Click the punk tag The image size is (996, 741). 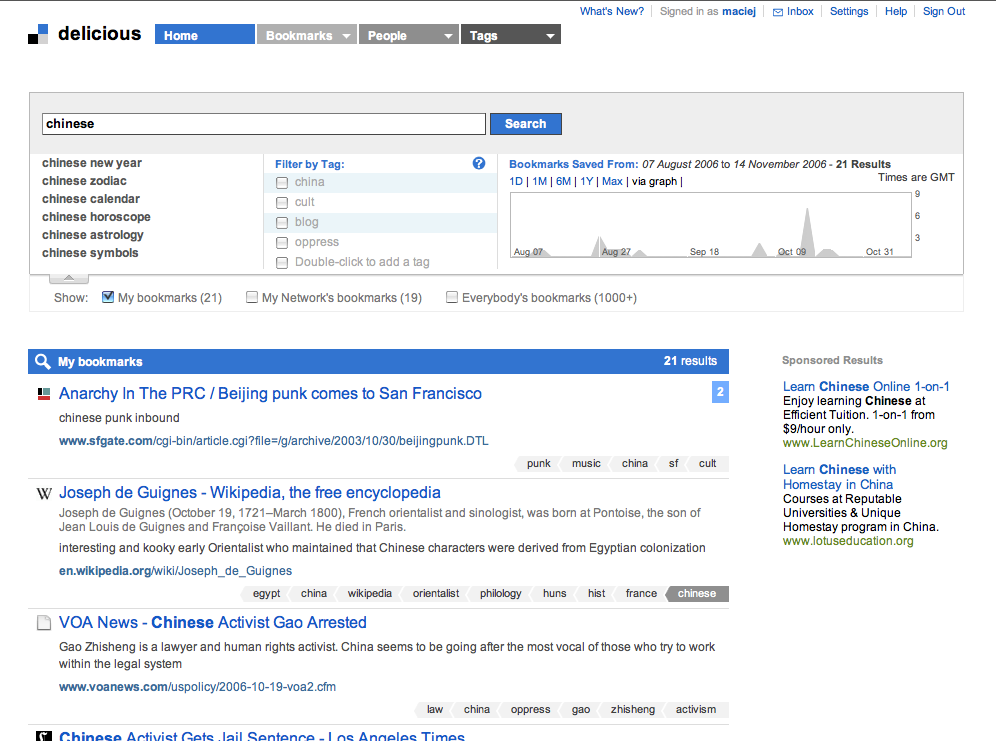[539, 464]
